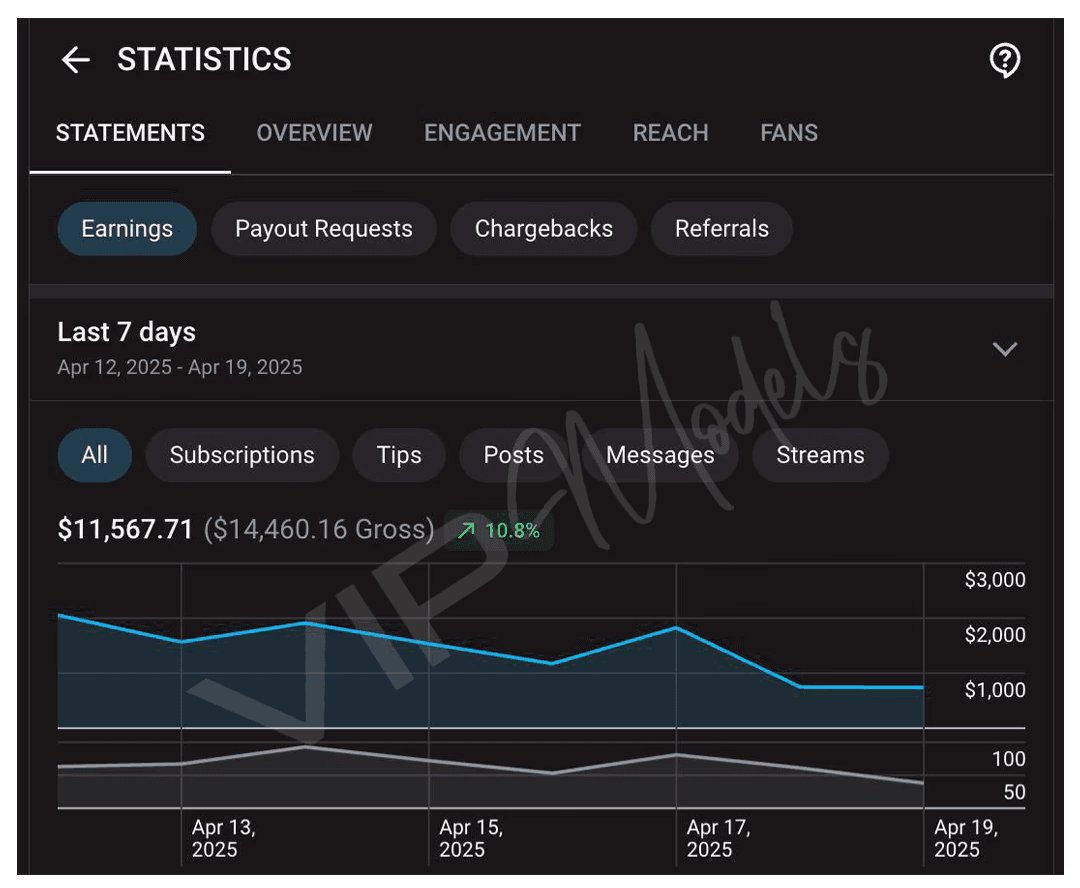1080x888 pixels.
Task: Filter earnings by Messages
Action: 660,455
